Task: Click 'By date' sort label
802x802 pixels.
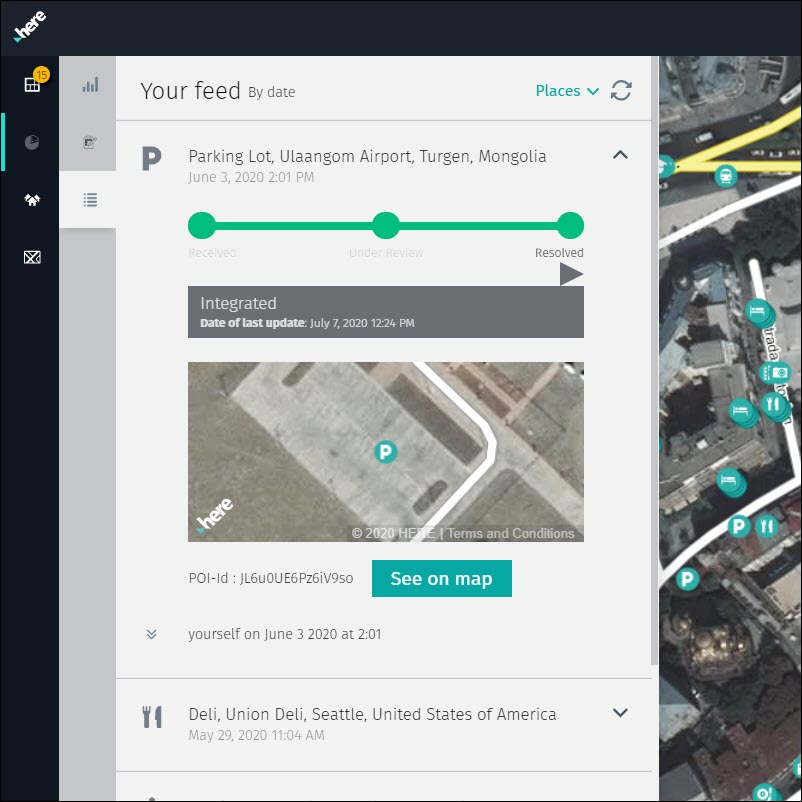Action: pos(272,92)
